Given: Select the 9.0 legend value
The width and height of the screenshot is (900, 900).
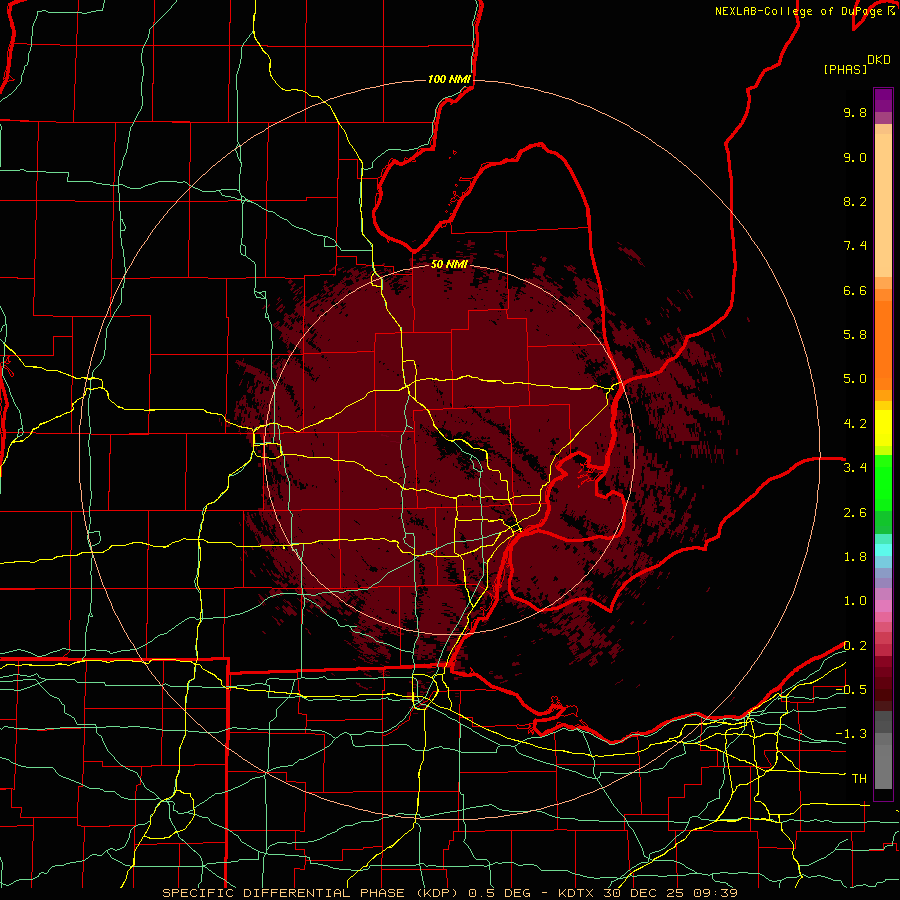Looking at the screenshot, I should (855, 157).
